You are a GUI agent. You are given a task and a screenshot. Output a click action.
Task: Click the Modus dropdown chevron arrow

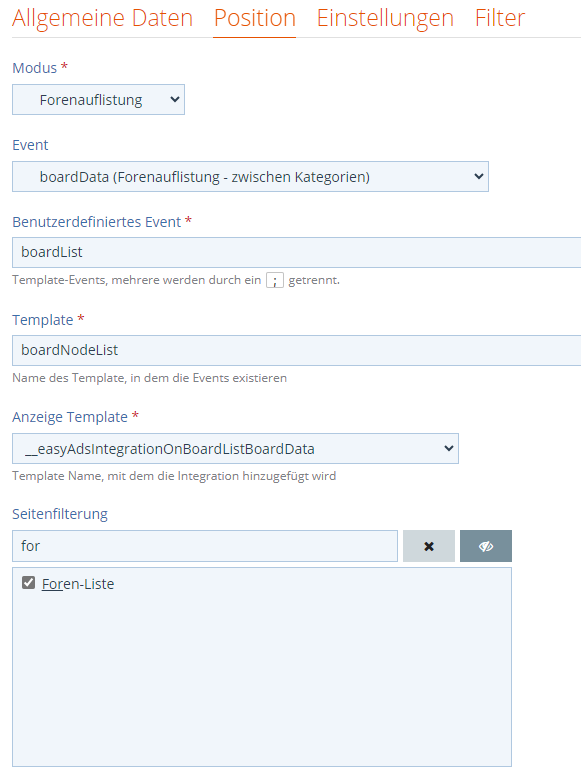coord(174,99)
